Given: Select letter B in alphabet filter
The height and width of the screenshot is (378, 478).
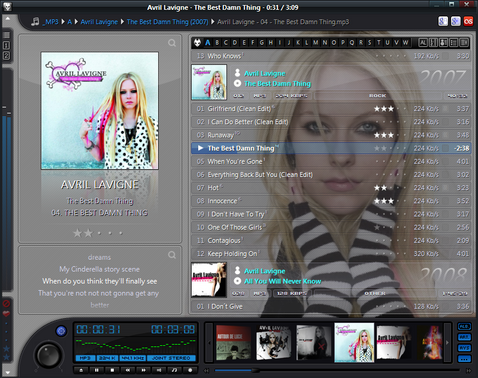Looking at the screenshot, I should 217,42.
